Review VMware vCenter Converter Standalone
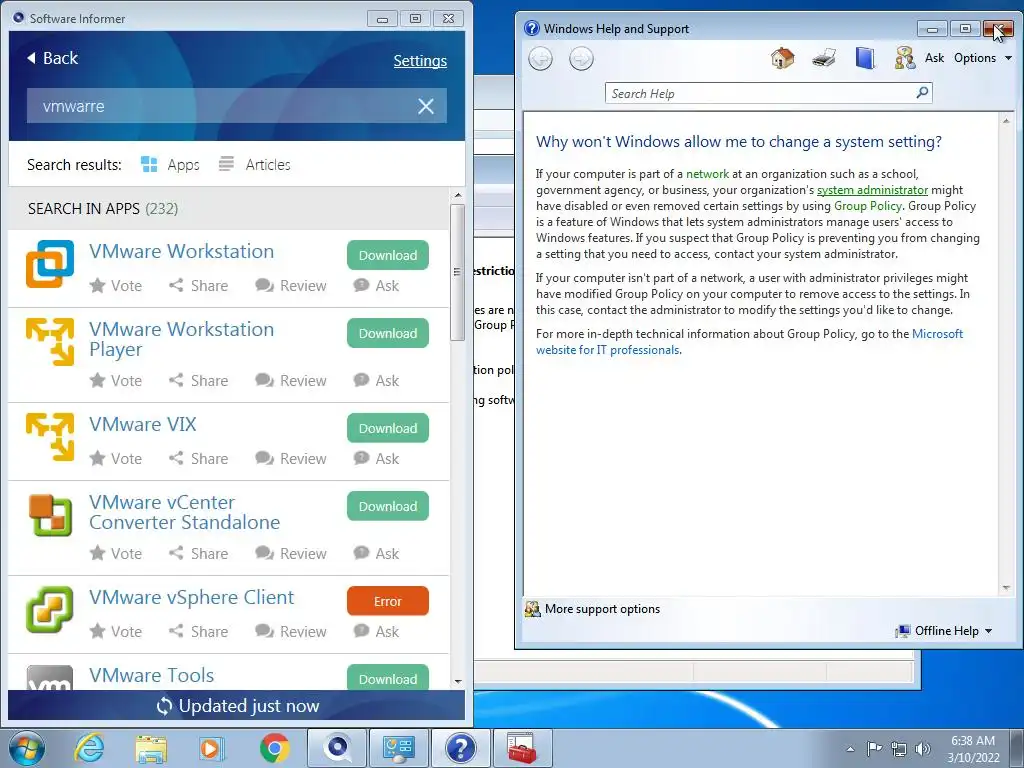This screenshot has width=1024, height=768. (x=291, y=553)
